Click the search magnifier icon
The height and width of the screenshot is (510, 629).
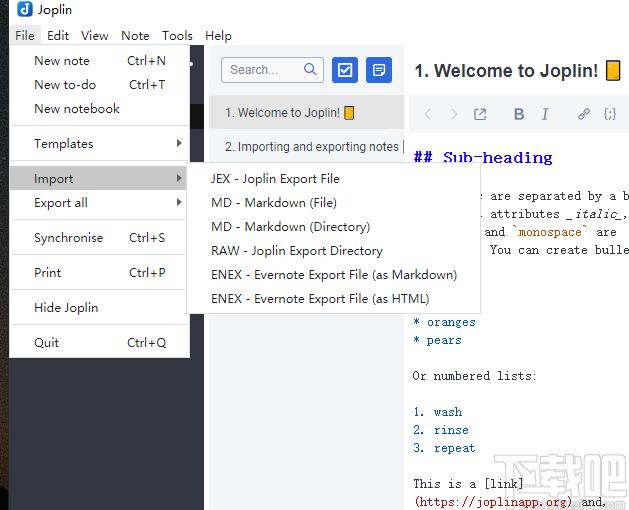(310, 69)
